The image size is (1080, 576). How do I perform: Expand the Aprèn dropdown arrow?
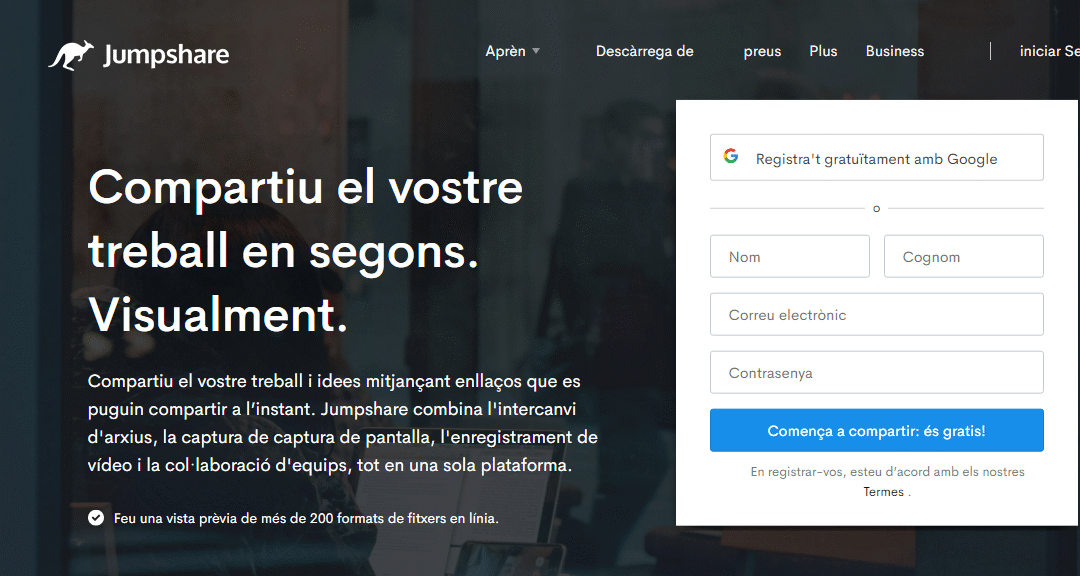(x=536, y=51)
